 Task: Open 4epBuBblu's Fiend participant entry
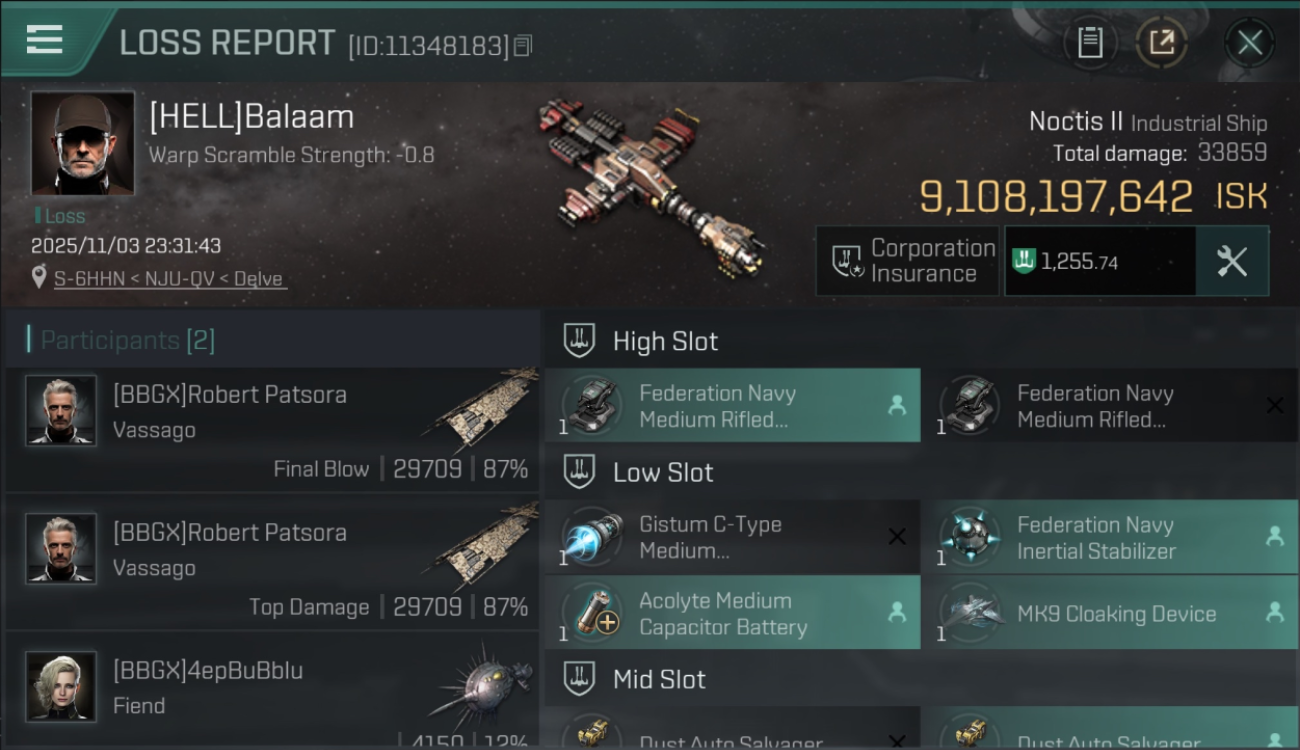272,690
